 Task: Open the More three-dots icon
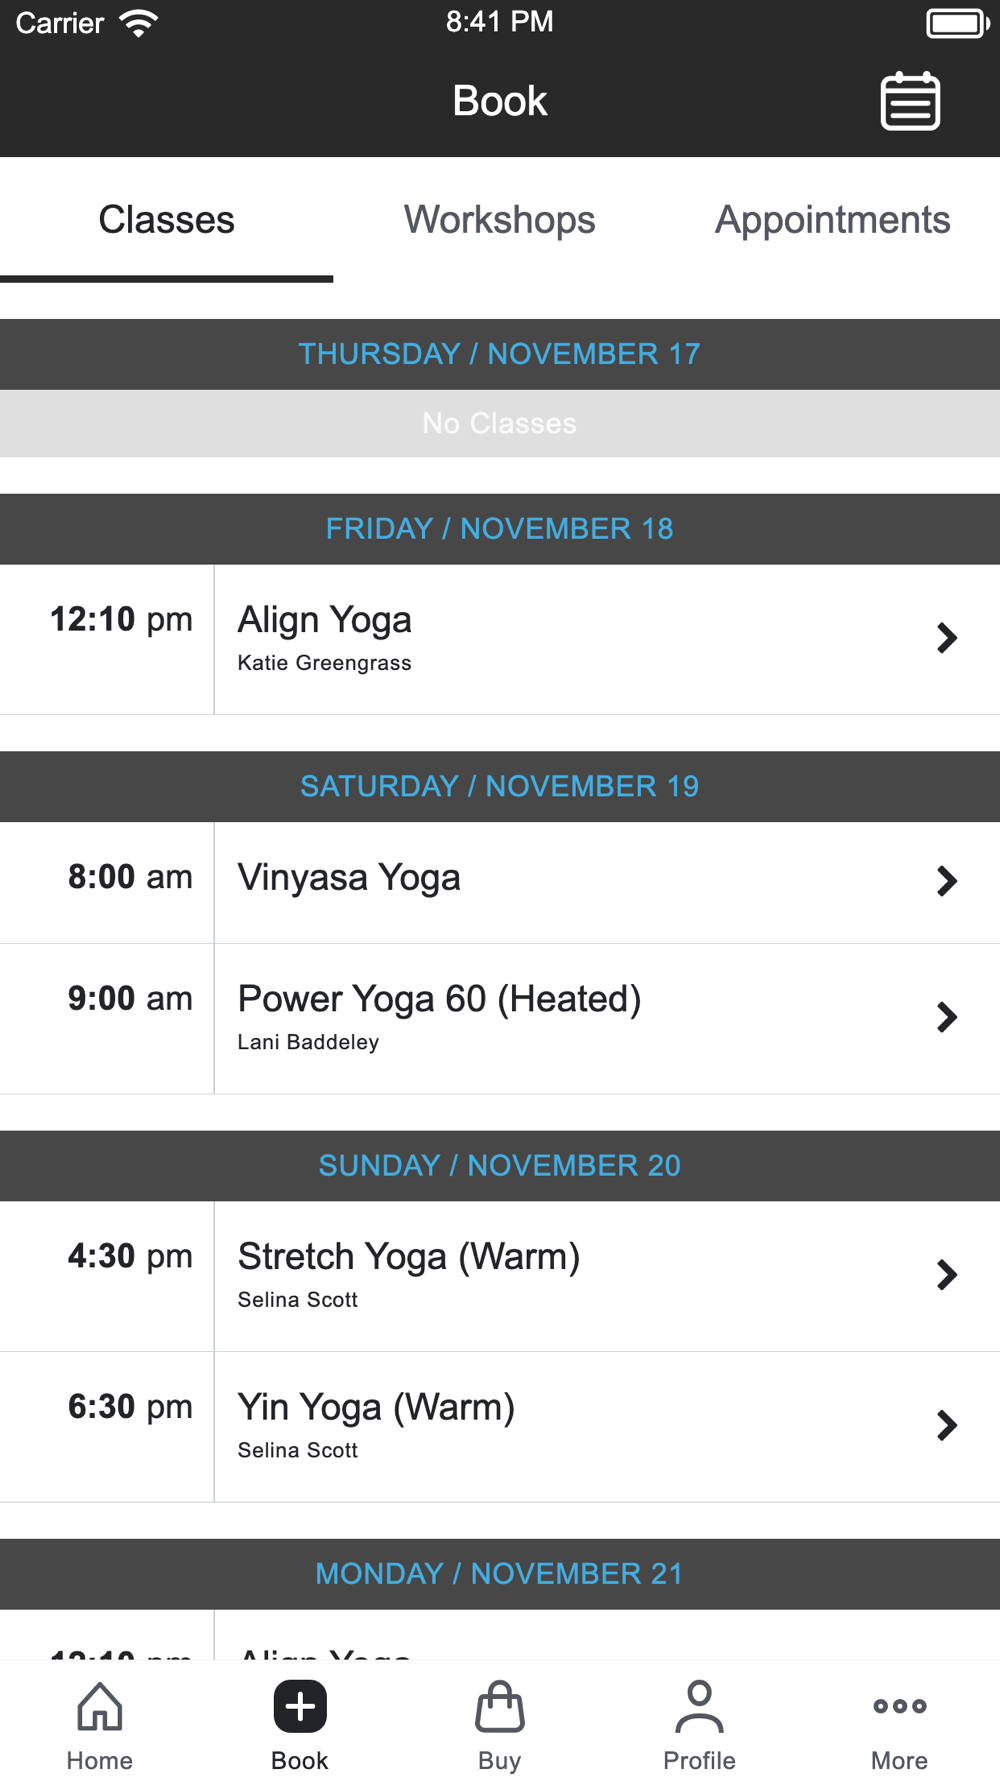click(900, 1707)
